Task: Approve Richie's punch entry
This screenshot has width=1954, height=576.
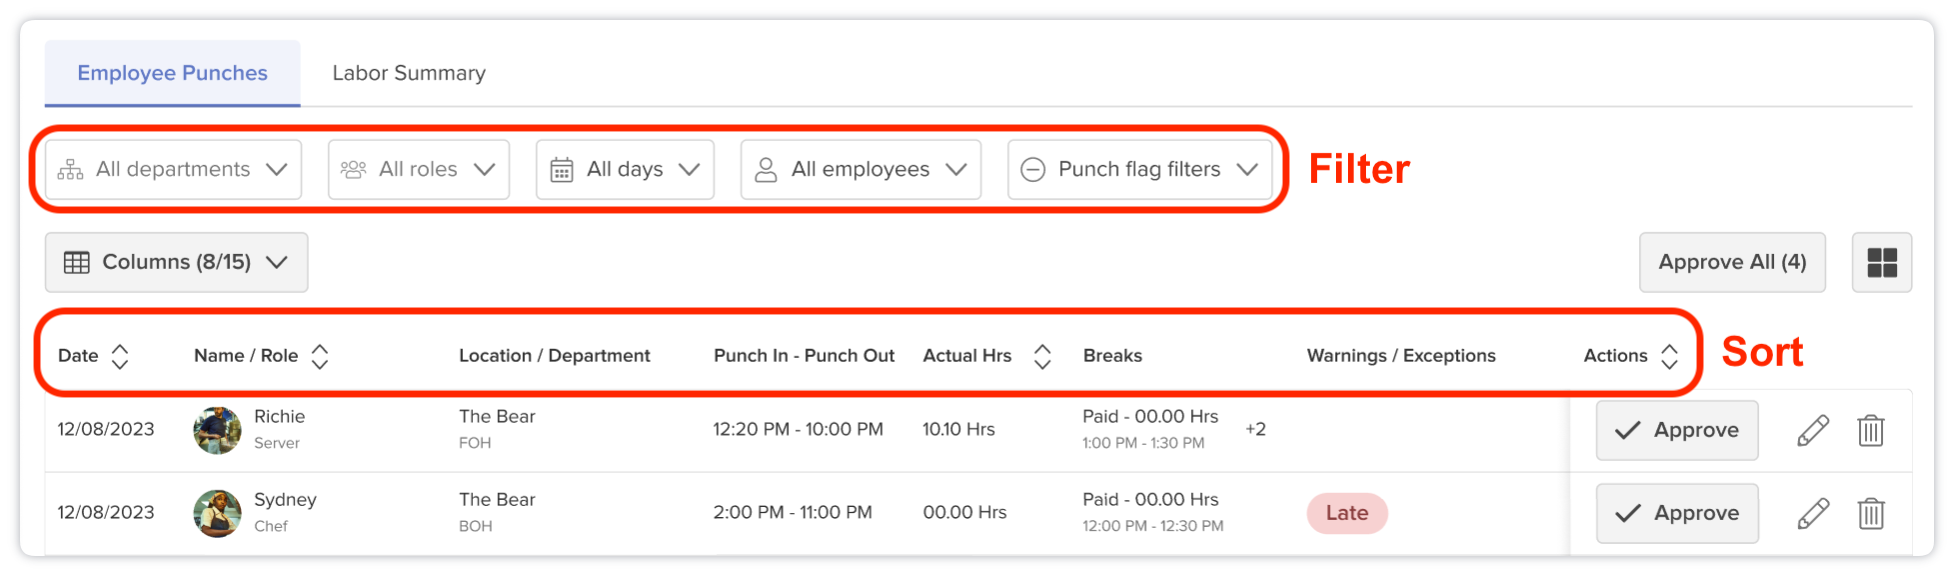Action: pos(1677,431)
